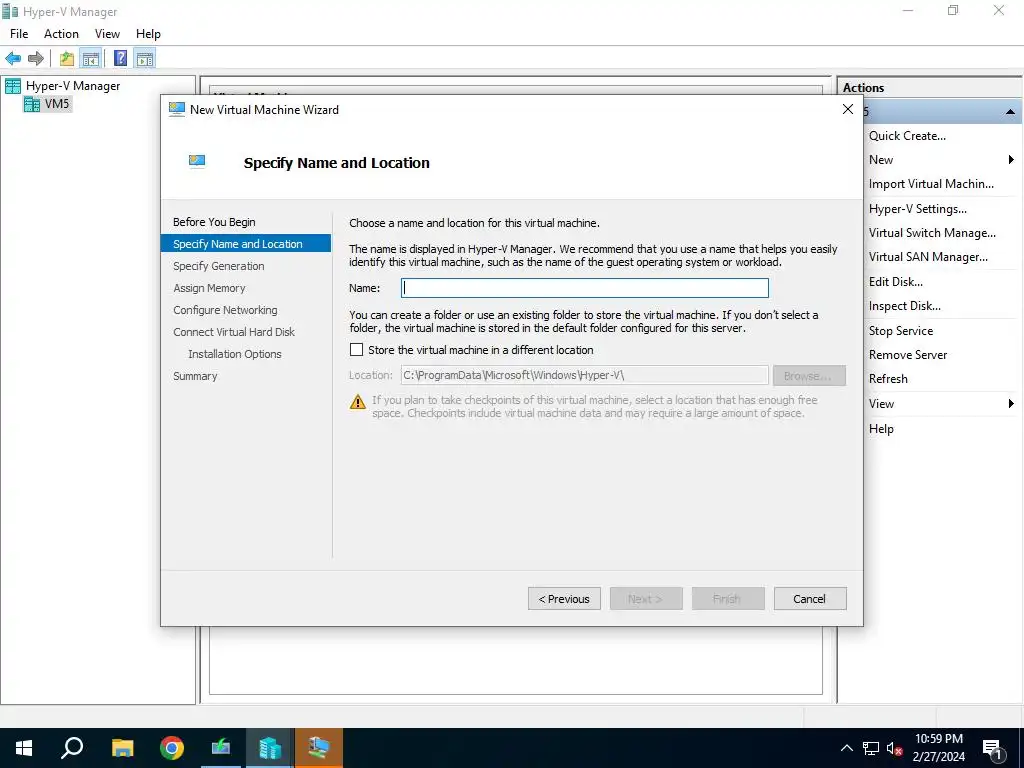Open the File menu
The height and width of the screenshot is (768, 1024).
coord(19,34)
